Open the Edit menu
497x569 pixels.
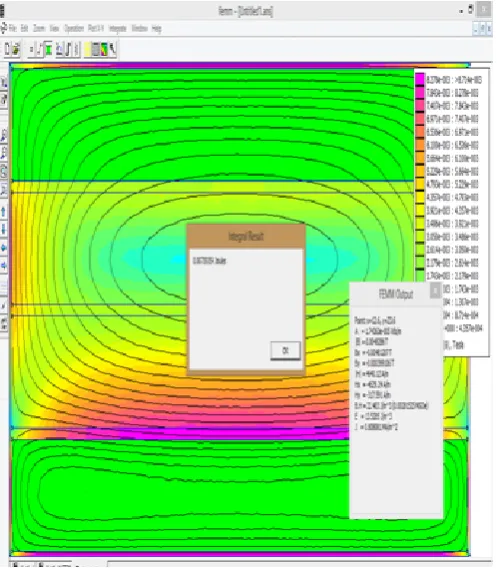pyautogui.click(x=24, y=28)
